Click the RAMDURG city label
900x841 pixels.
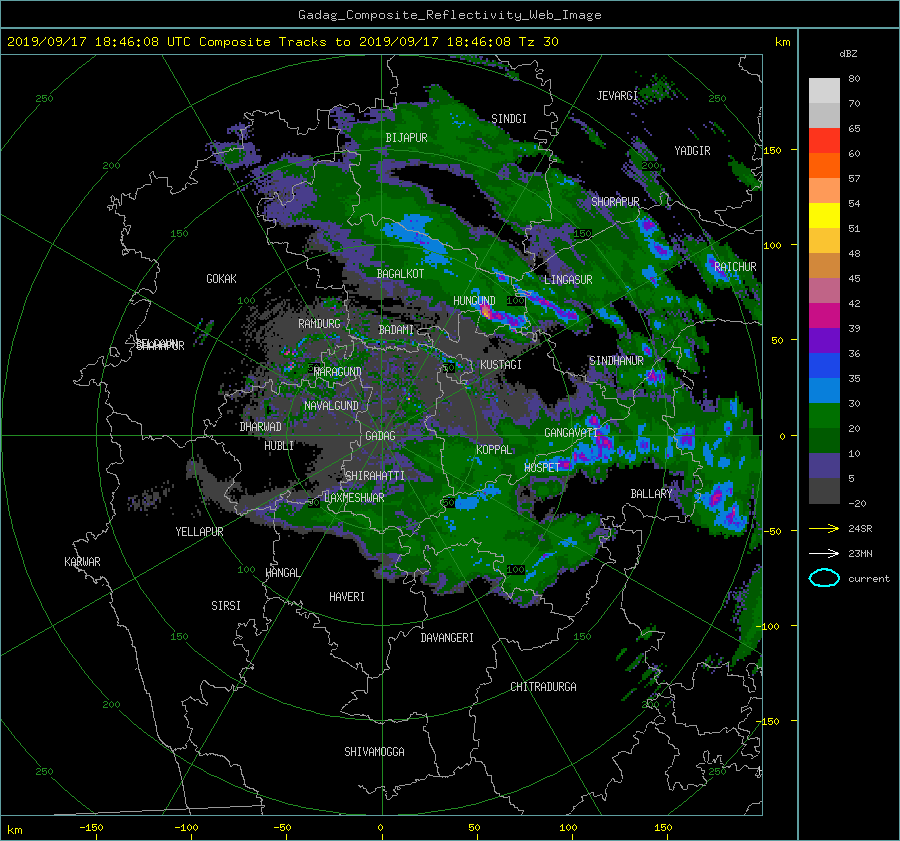click(319, 324)
